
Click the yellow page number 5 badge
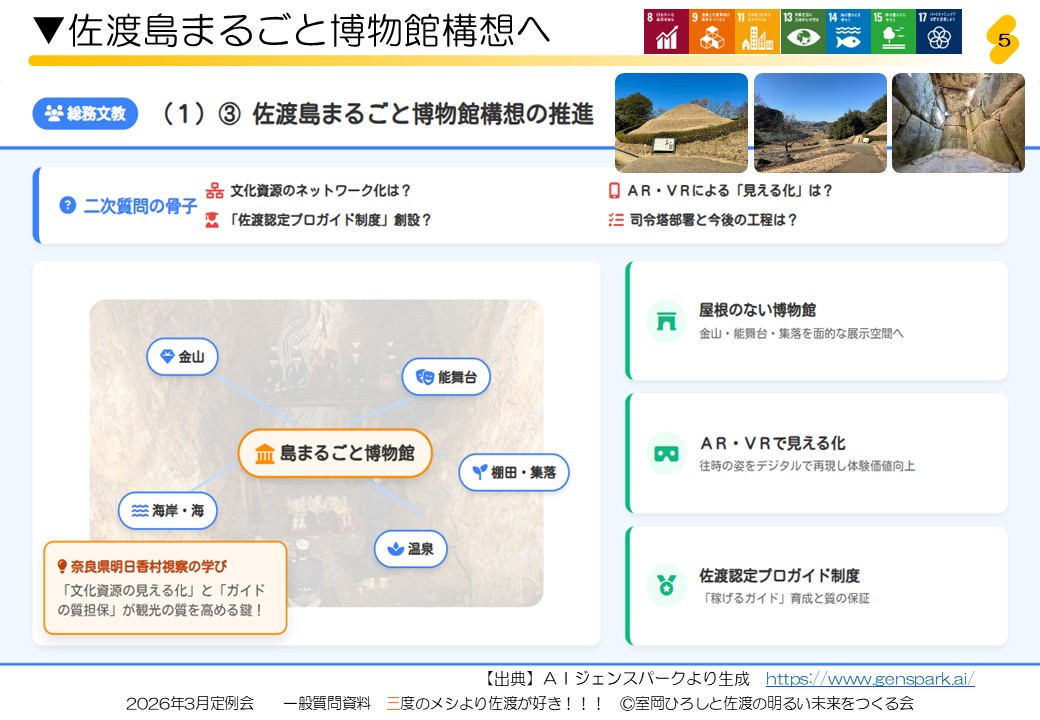pos(1003,41)
